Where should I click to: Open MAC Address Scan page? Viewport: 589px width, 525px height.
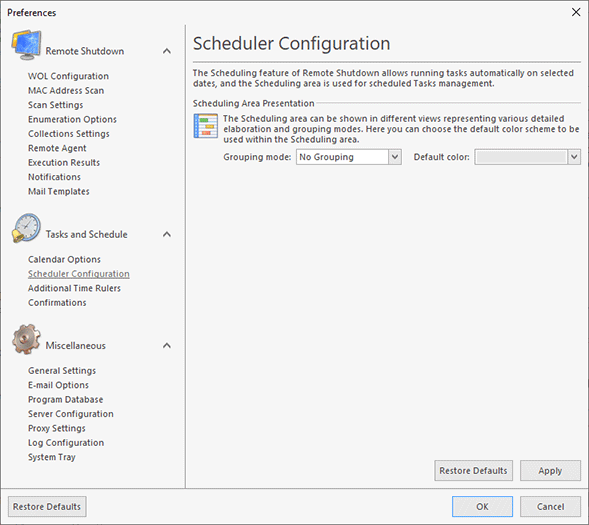click(x=66, y=91)
